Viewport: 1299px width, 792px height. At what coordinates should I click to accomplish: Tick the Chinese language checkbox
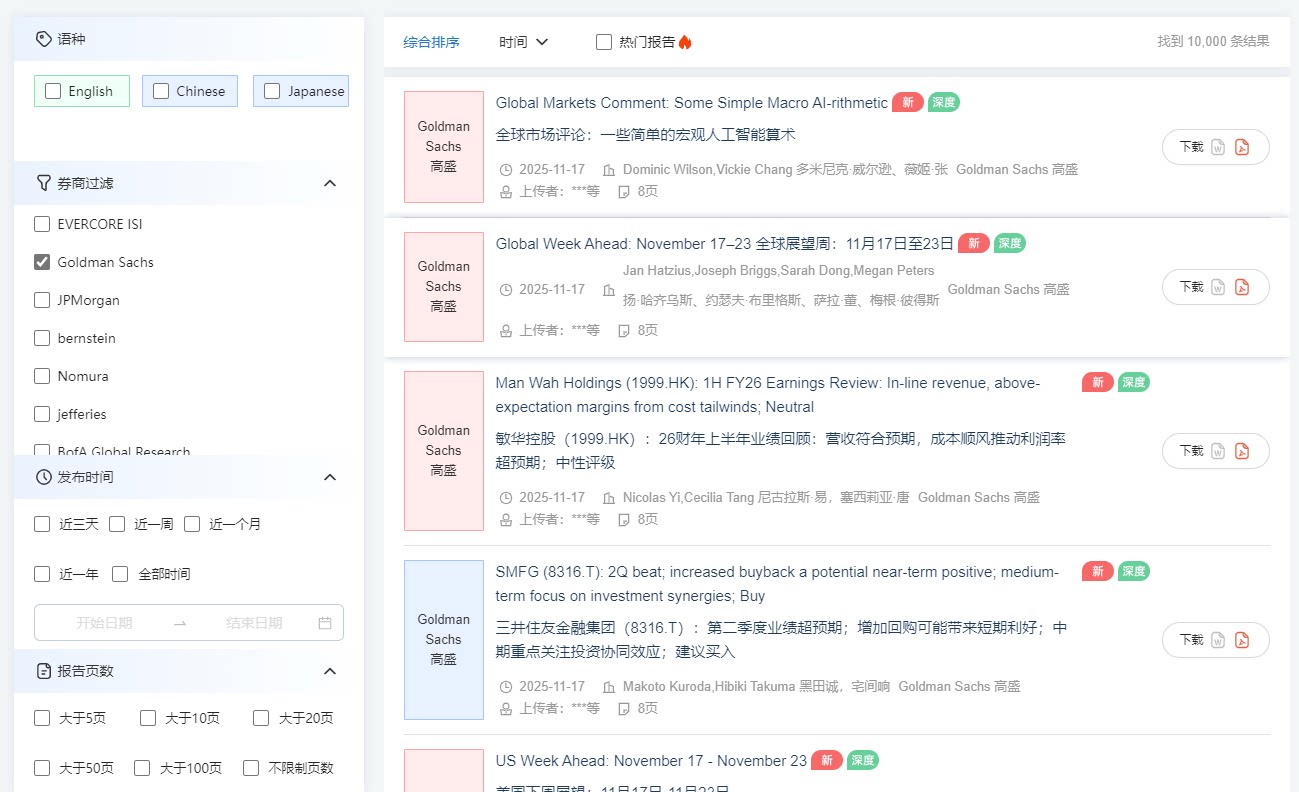pyautogui.click(x=161, y=91)
